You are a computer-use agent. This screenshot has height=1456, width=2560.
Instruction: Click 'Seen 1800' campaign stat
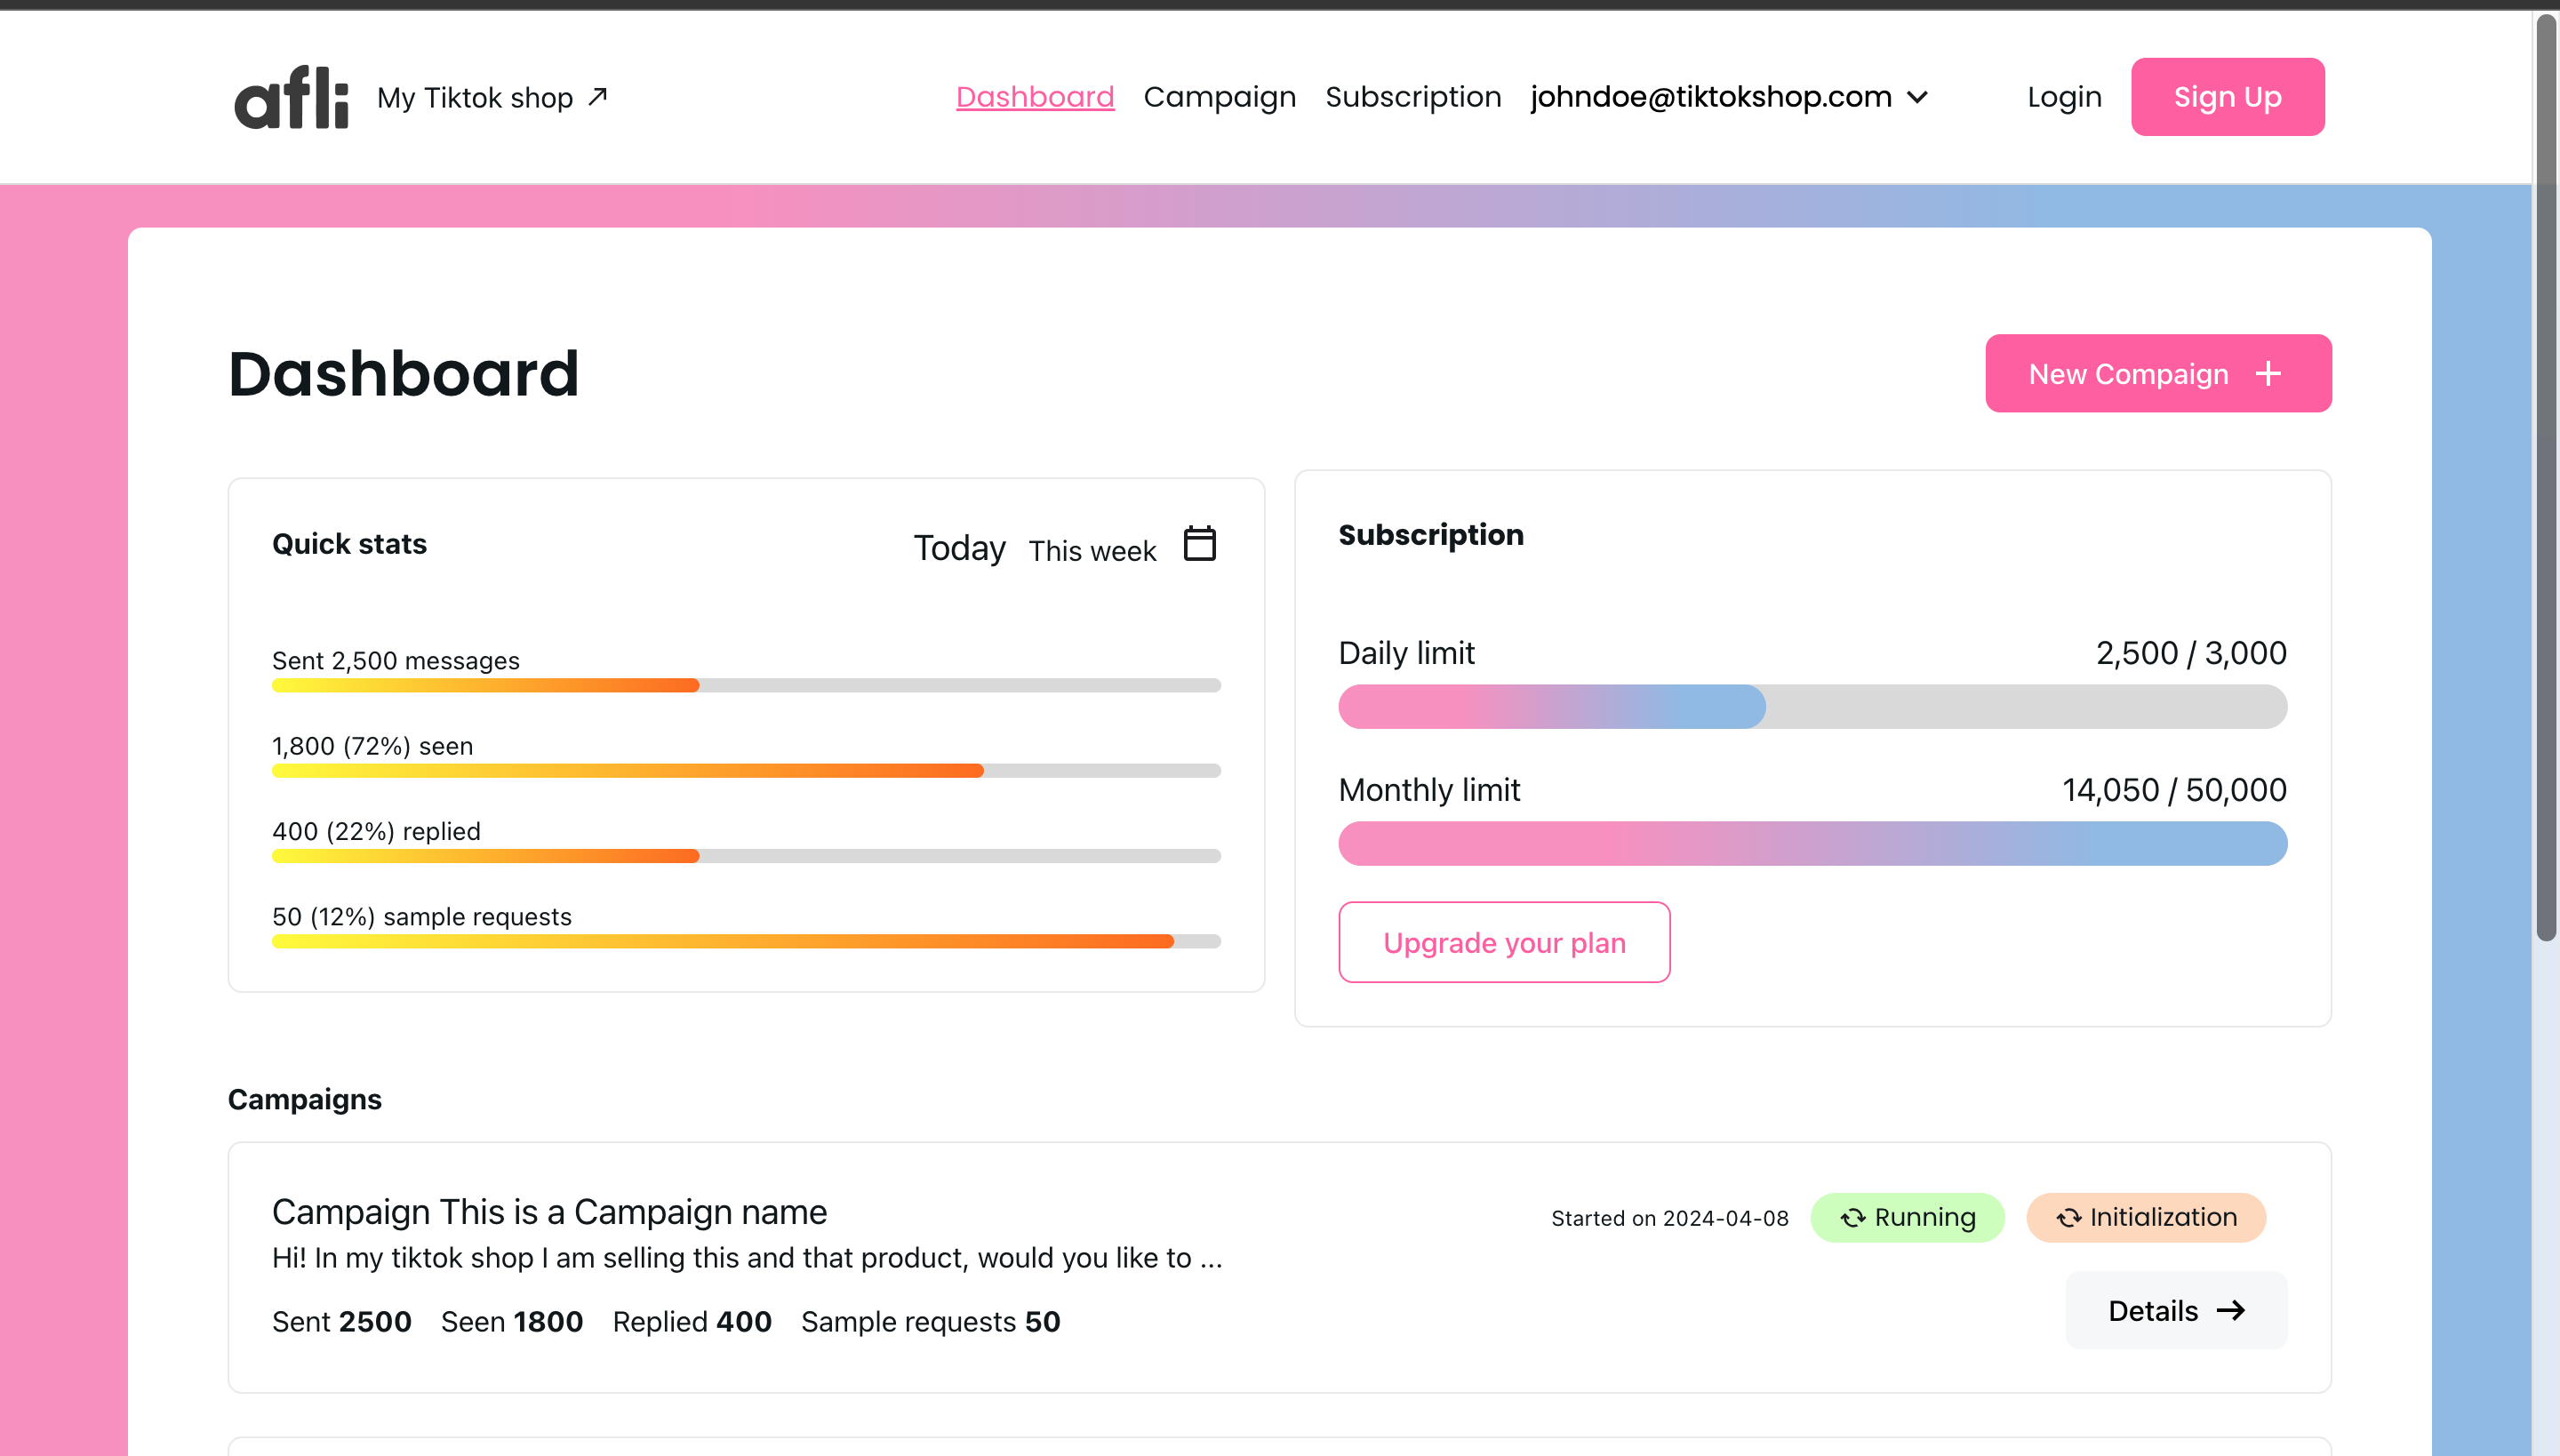[x=512, y=1321]
